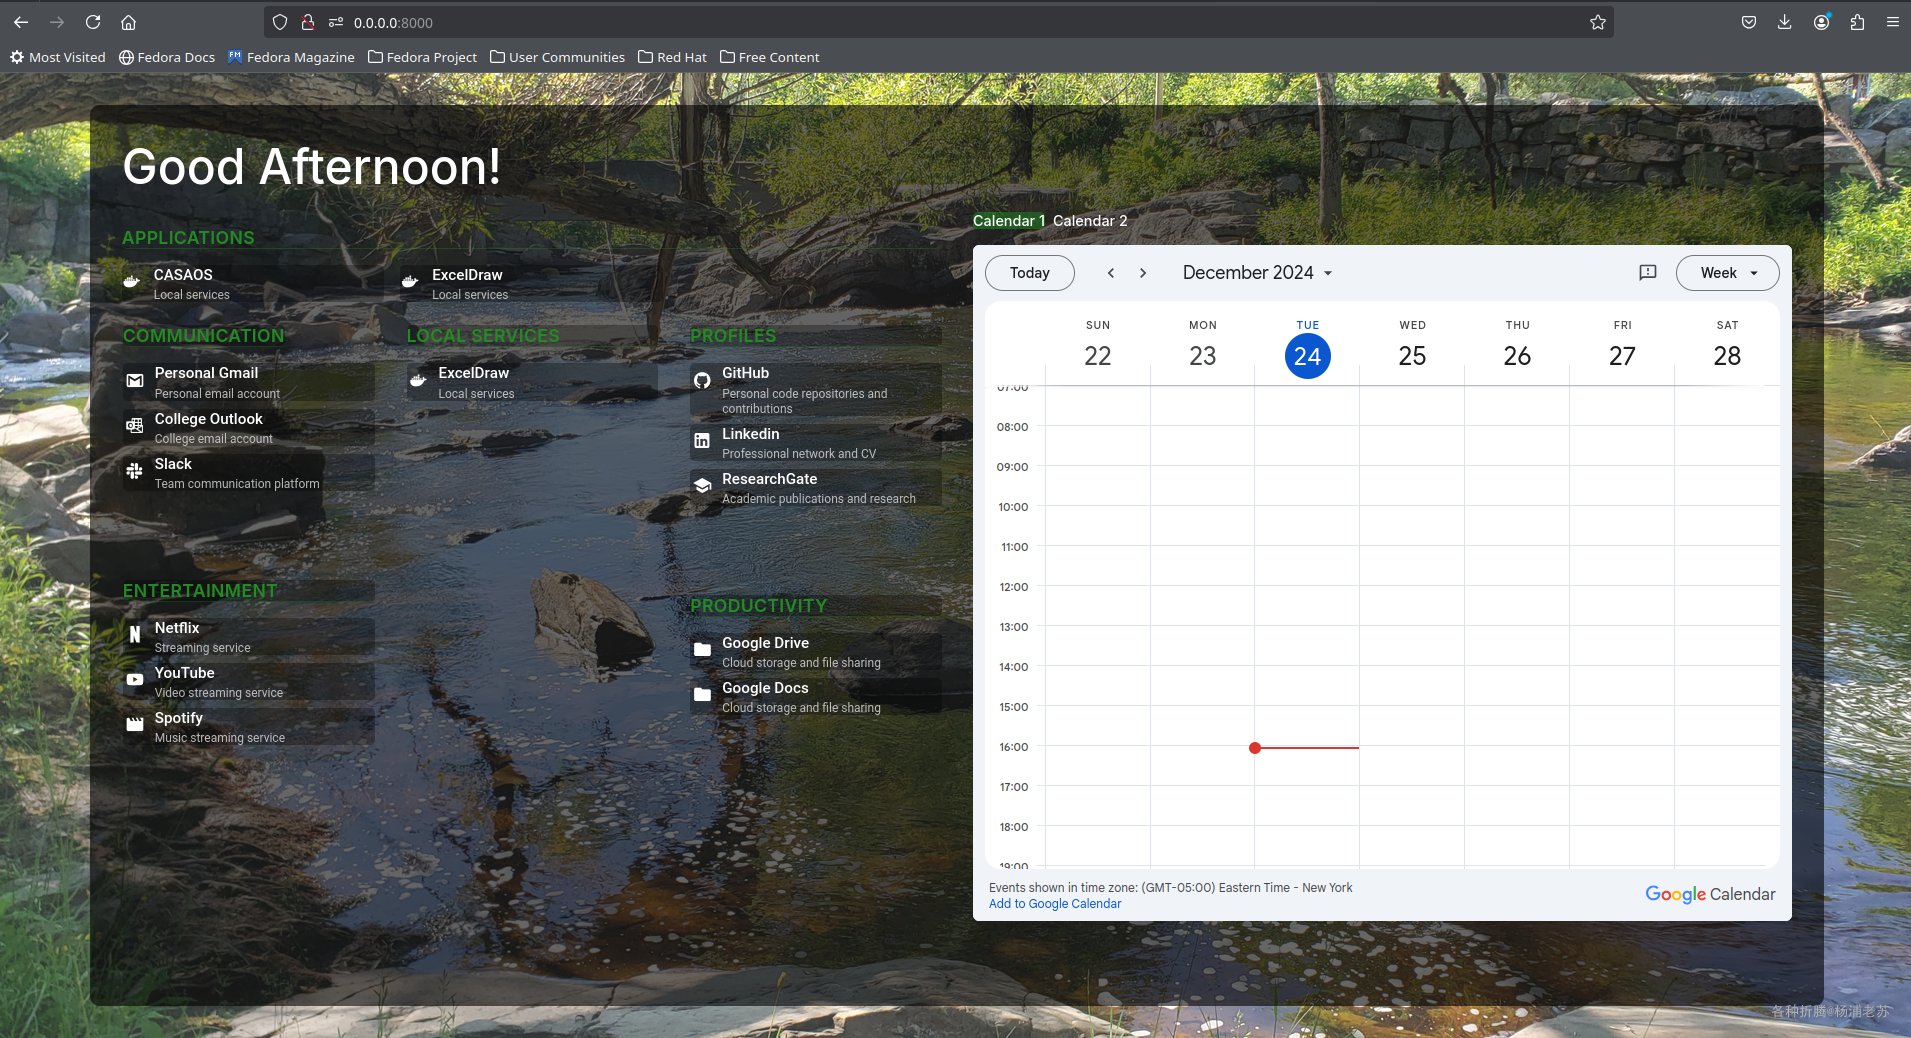
Task: Select Monday 23 in the calendar header
Action: click(x=1202, y=356)
